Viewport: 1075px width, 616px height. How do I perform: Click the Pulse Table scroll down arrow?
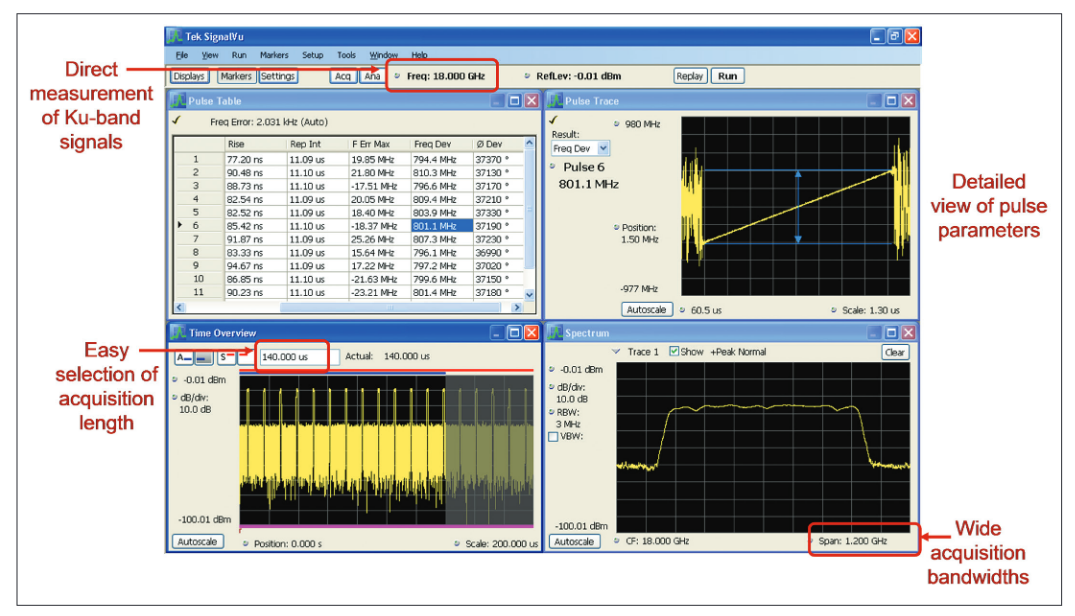(530, 295)
